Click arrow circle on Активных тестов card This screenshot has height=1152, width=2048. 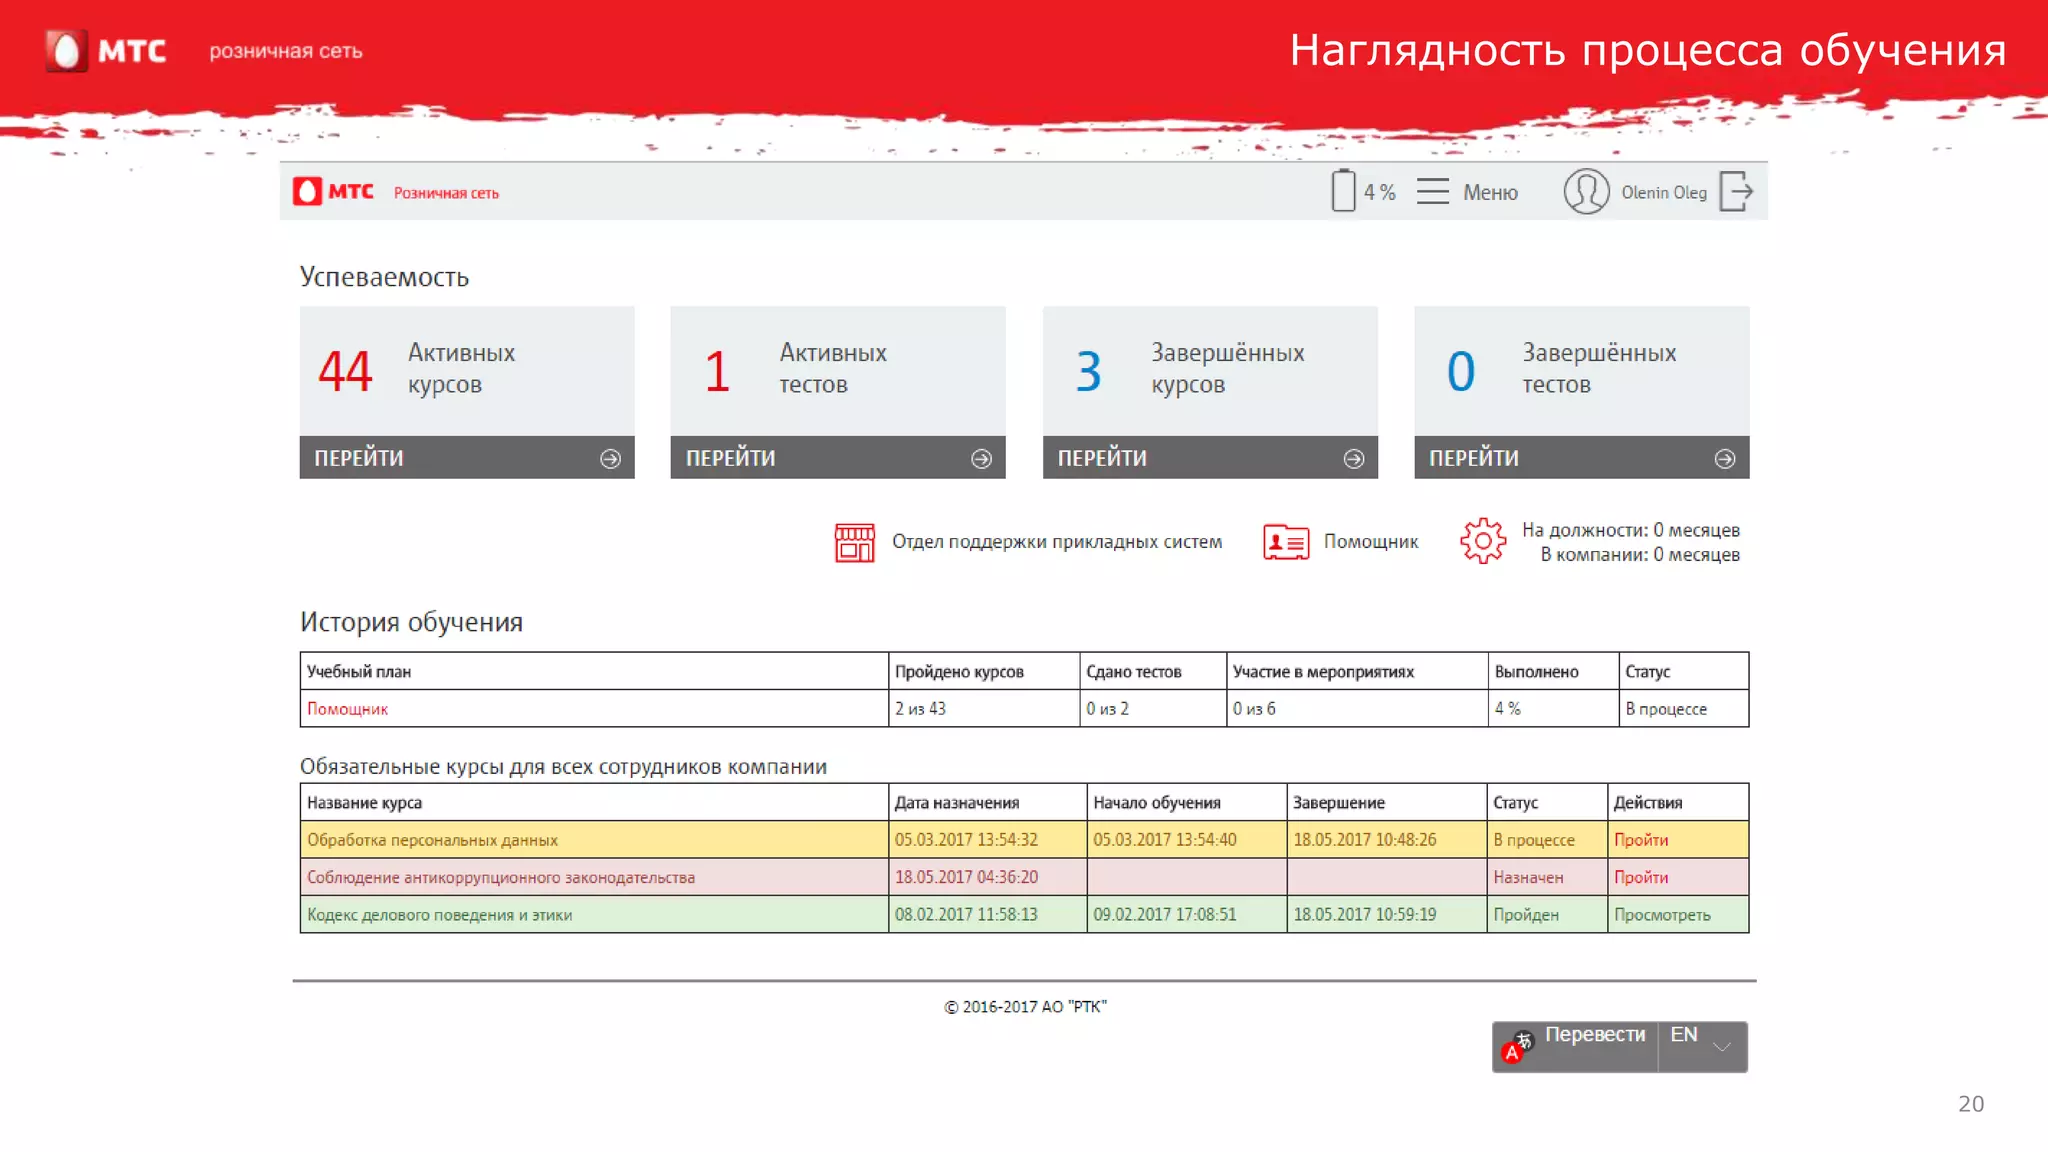click(981, 458)
